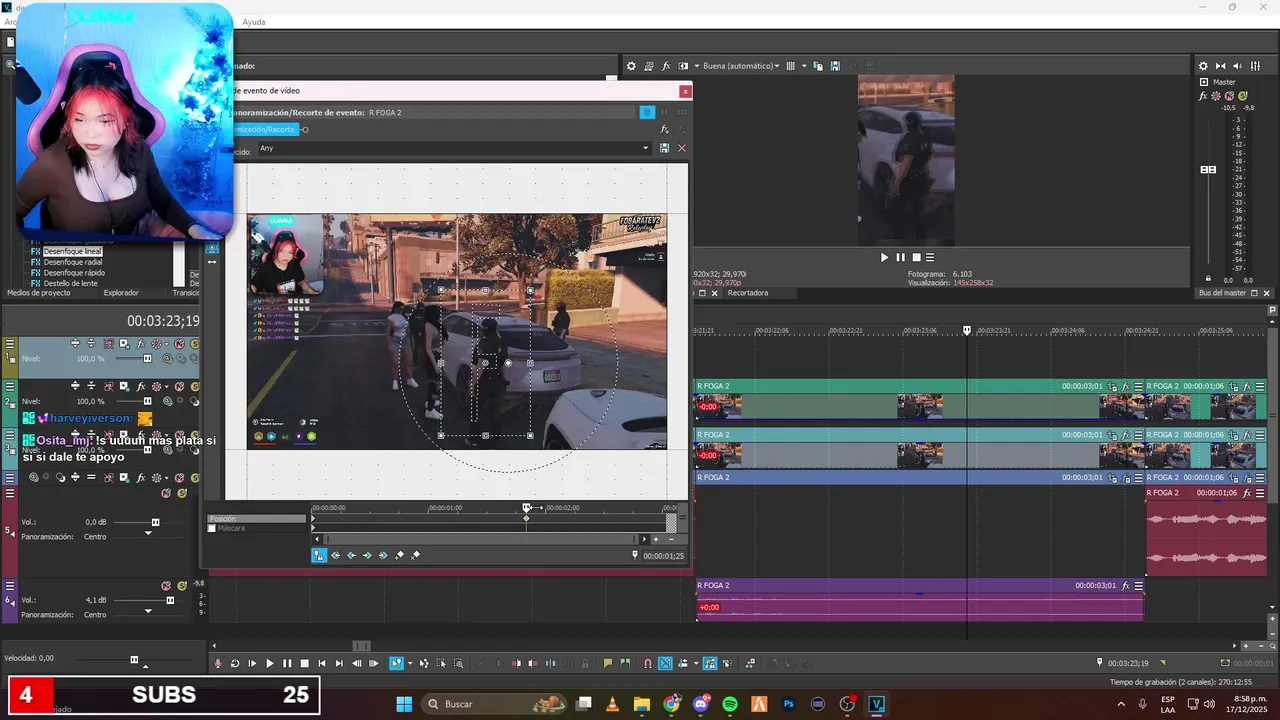Open Buena (automático) preview quality dropdown

[x=741, y=66]
